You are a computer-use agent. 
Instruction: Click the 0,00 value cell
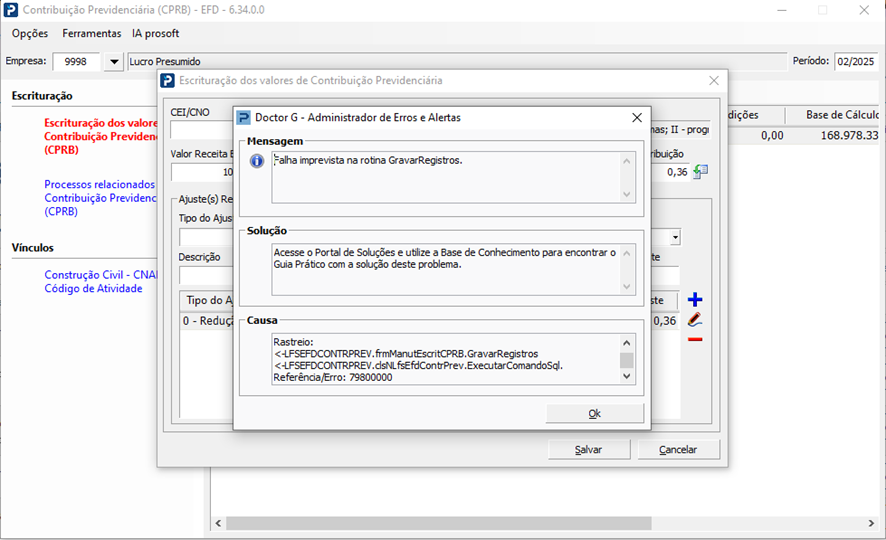[x=772, y=136]
